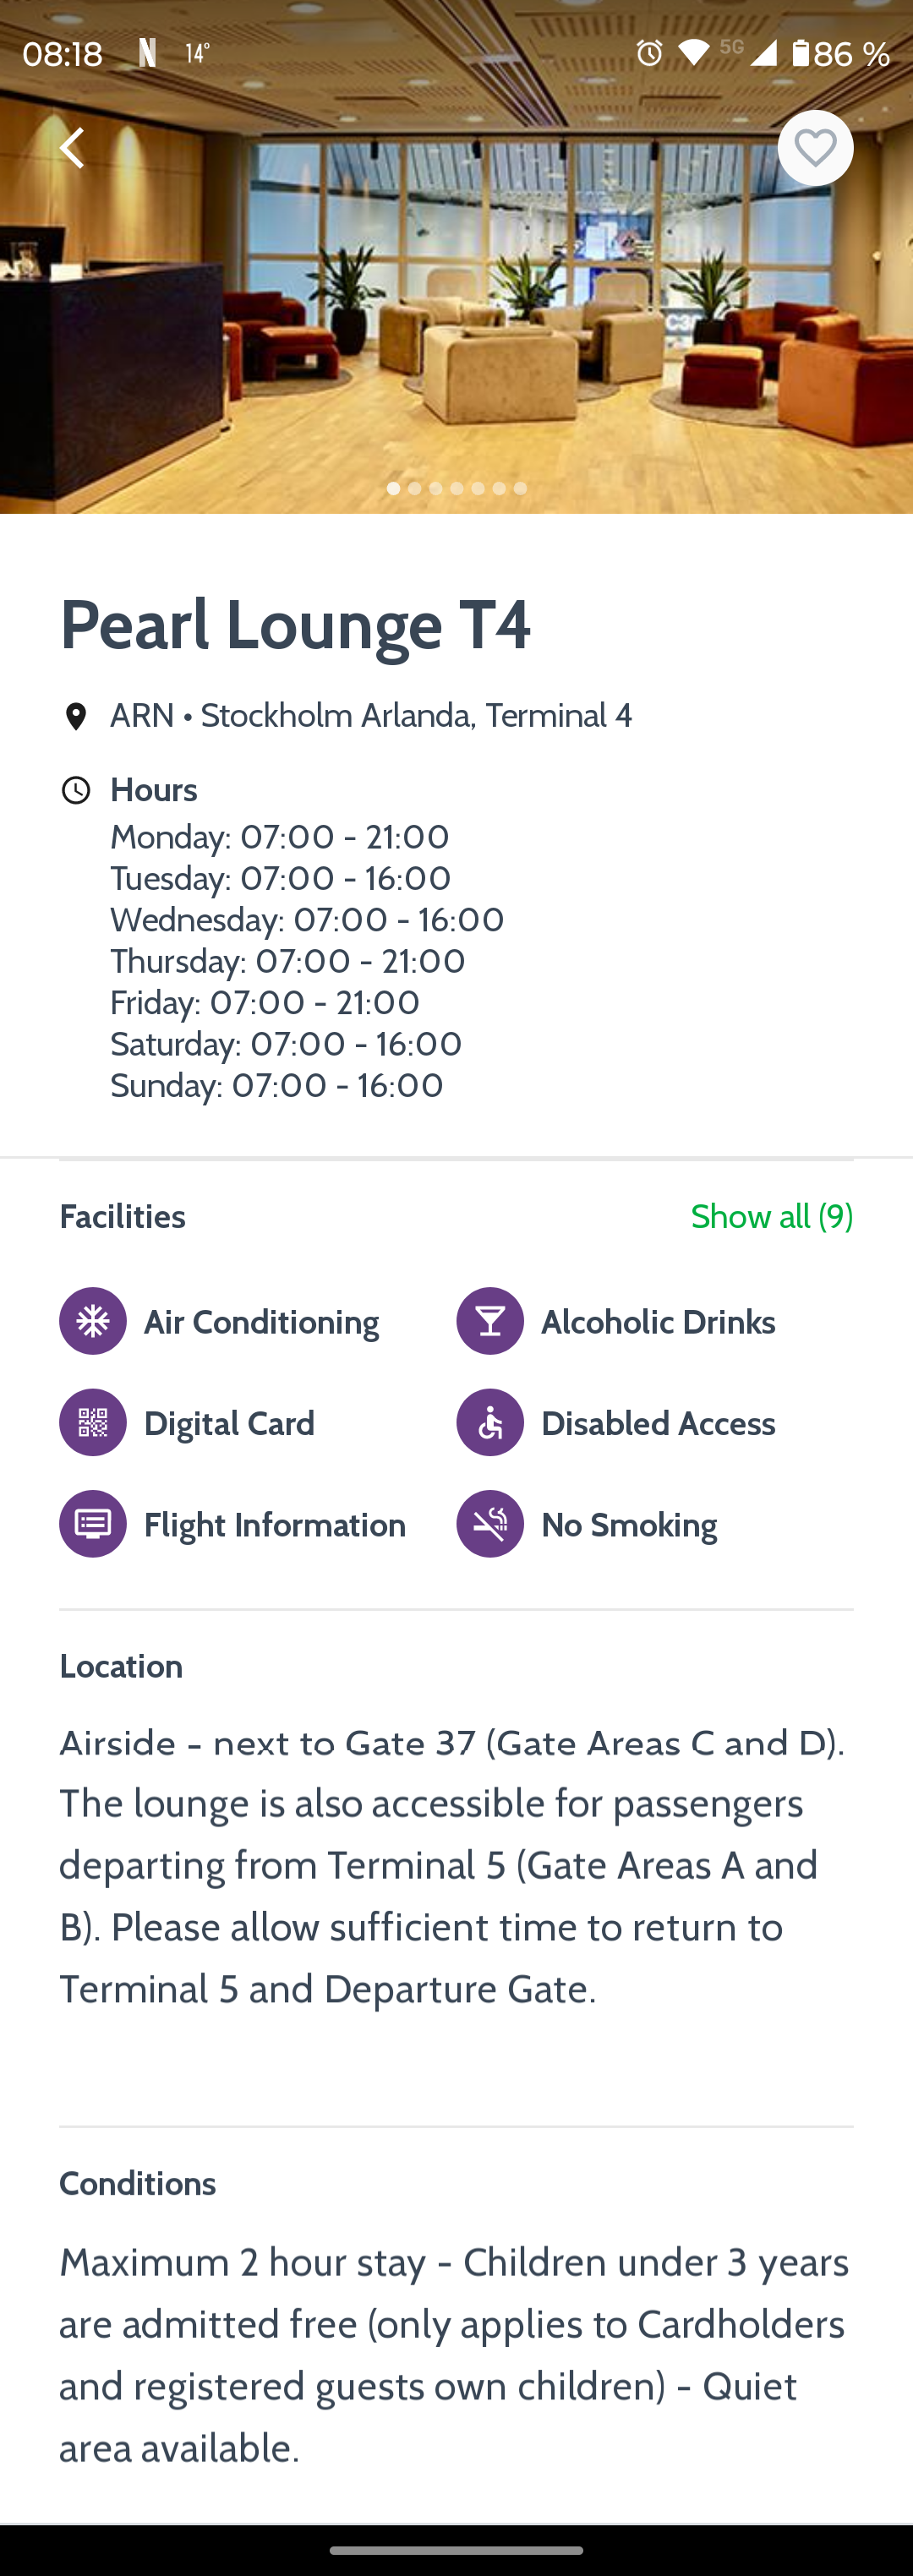Click the clock icon beside Hours
Image resolution: width=913 pixels, height=2576 pixels.
[76, 790]
